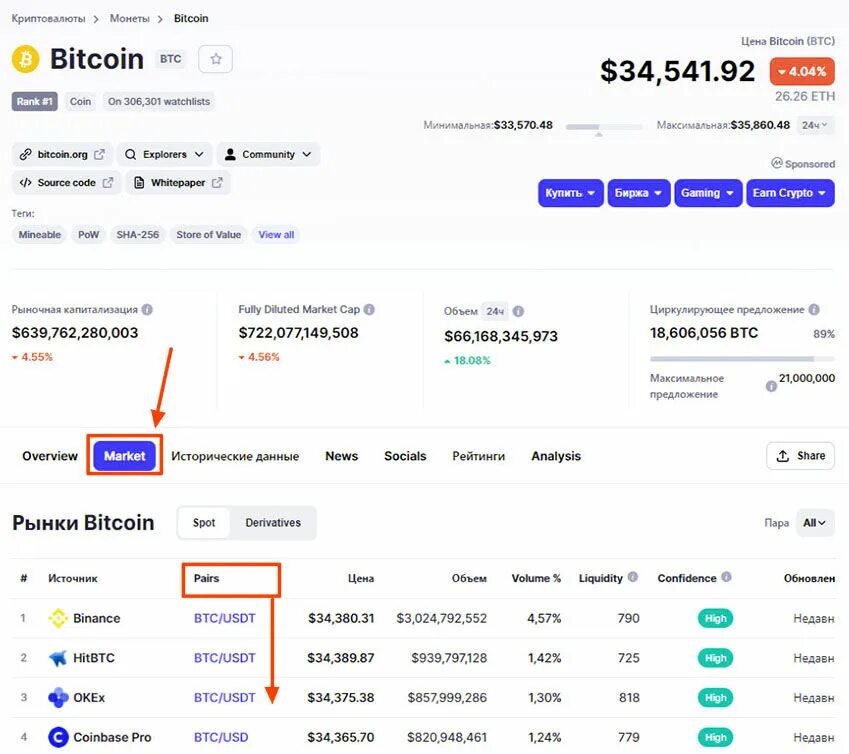Click the Store of Value tag
Screen dimensions: 849x754
coord(208,235)
